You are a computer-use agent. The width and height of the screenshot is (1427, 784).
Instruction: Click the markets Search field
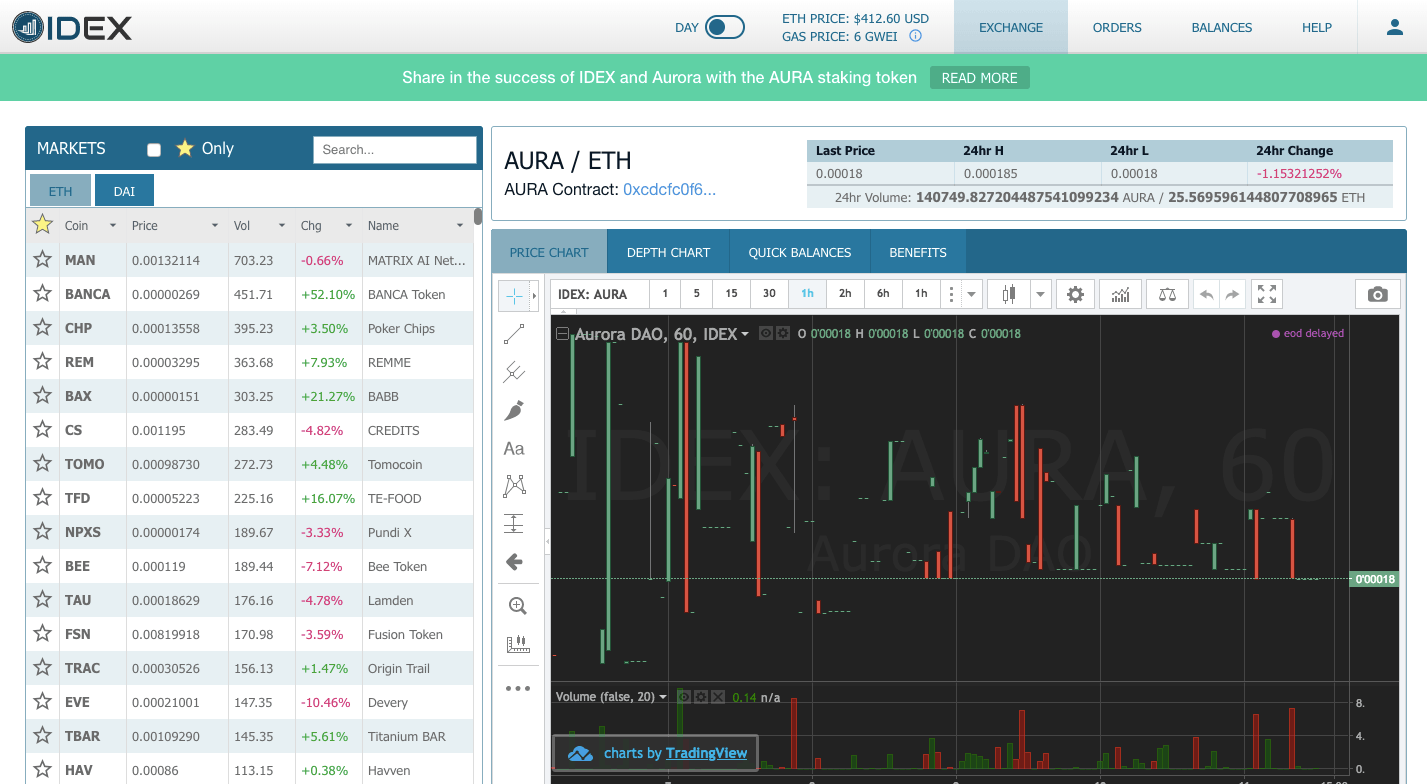coord(394,149)
